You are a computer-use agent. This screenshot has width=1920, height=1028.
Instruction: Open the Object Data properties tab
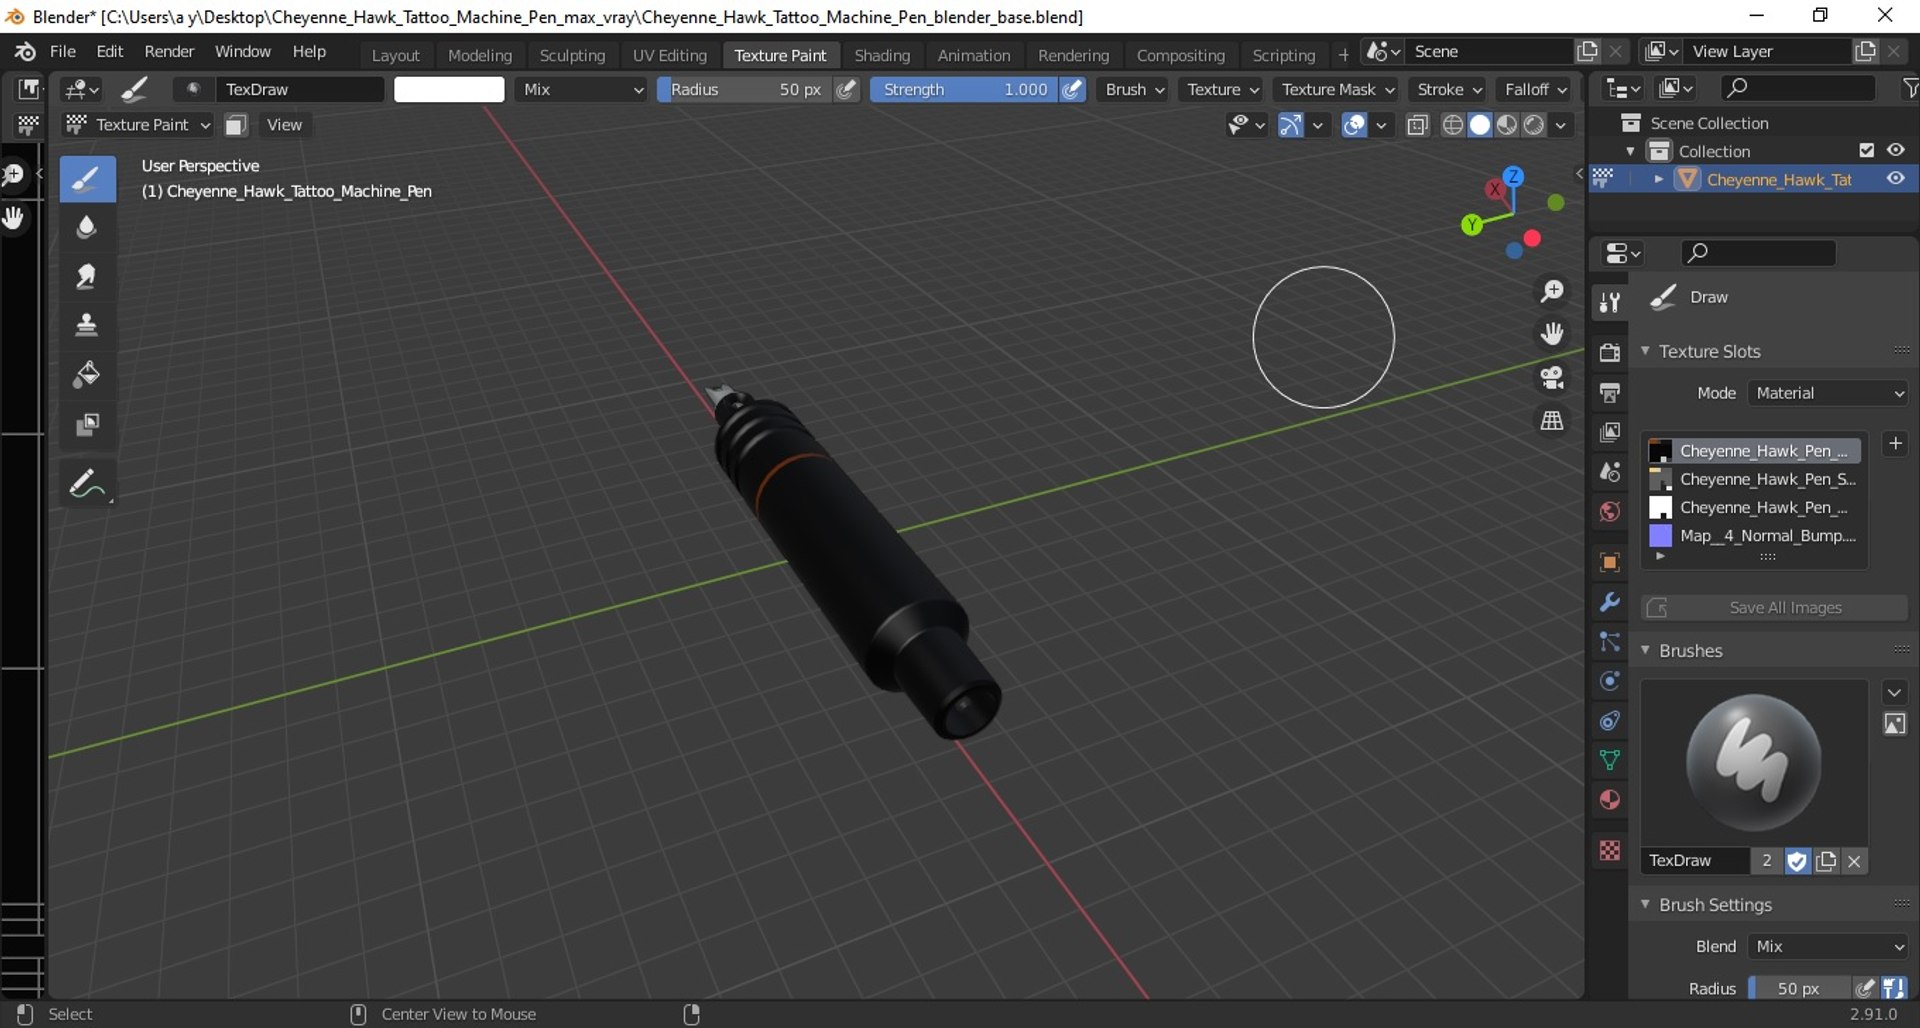(1609, 760)
